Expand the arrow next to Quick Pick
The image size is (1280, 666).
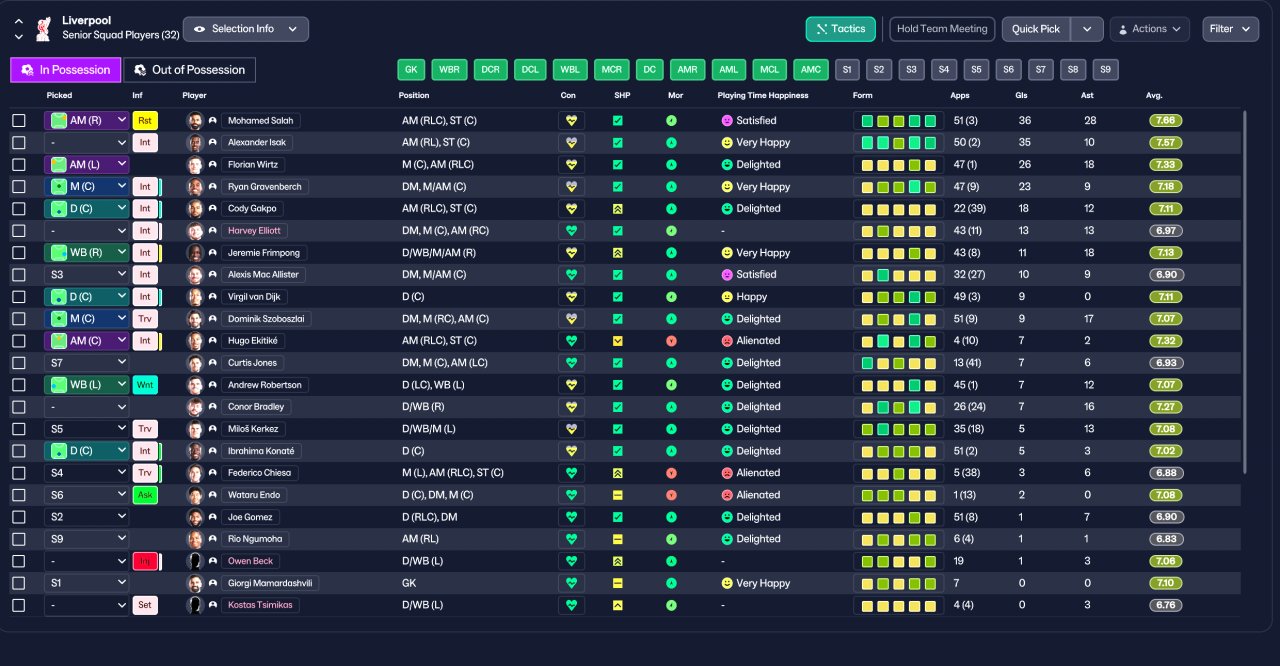tap(1087, 29)
